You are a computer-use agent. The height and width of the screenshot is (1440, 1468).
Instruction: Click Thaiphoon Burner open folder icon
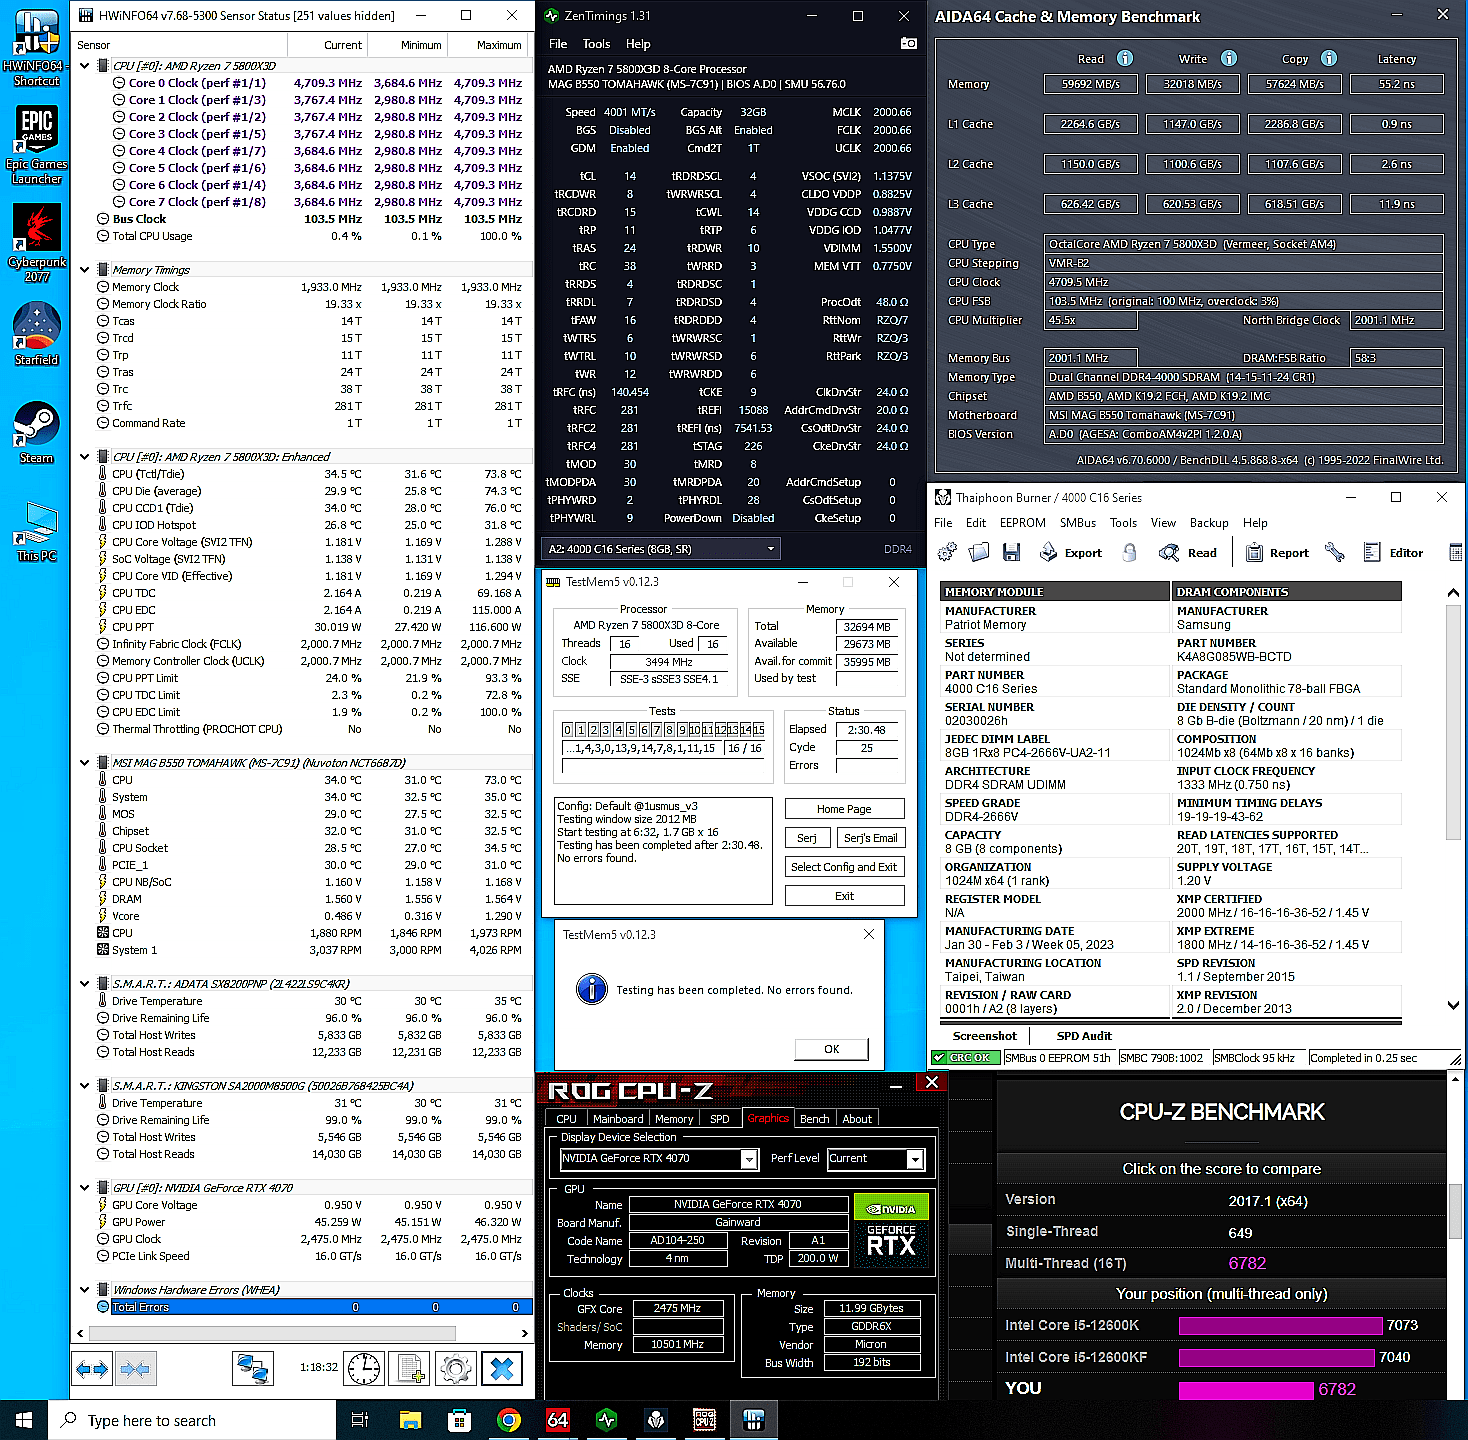click(979, 552)
